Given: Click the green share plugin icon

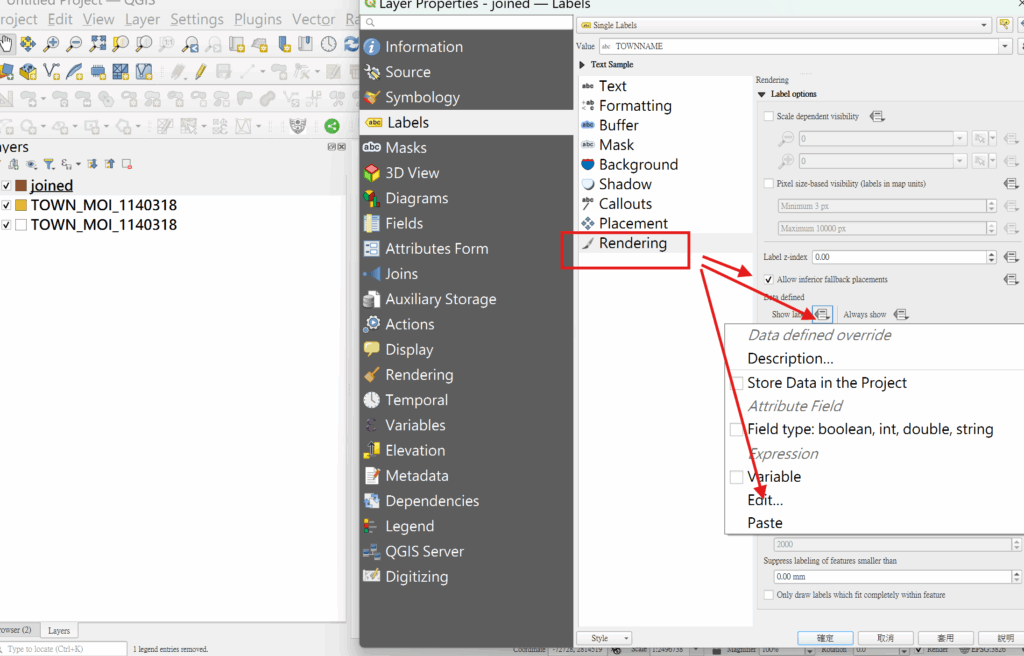Looking at the screenshot, I should point(332,125).
